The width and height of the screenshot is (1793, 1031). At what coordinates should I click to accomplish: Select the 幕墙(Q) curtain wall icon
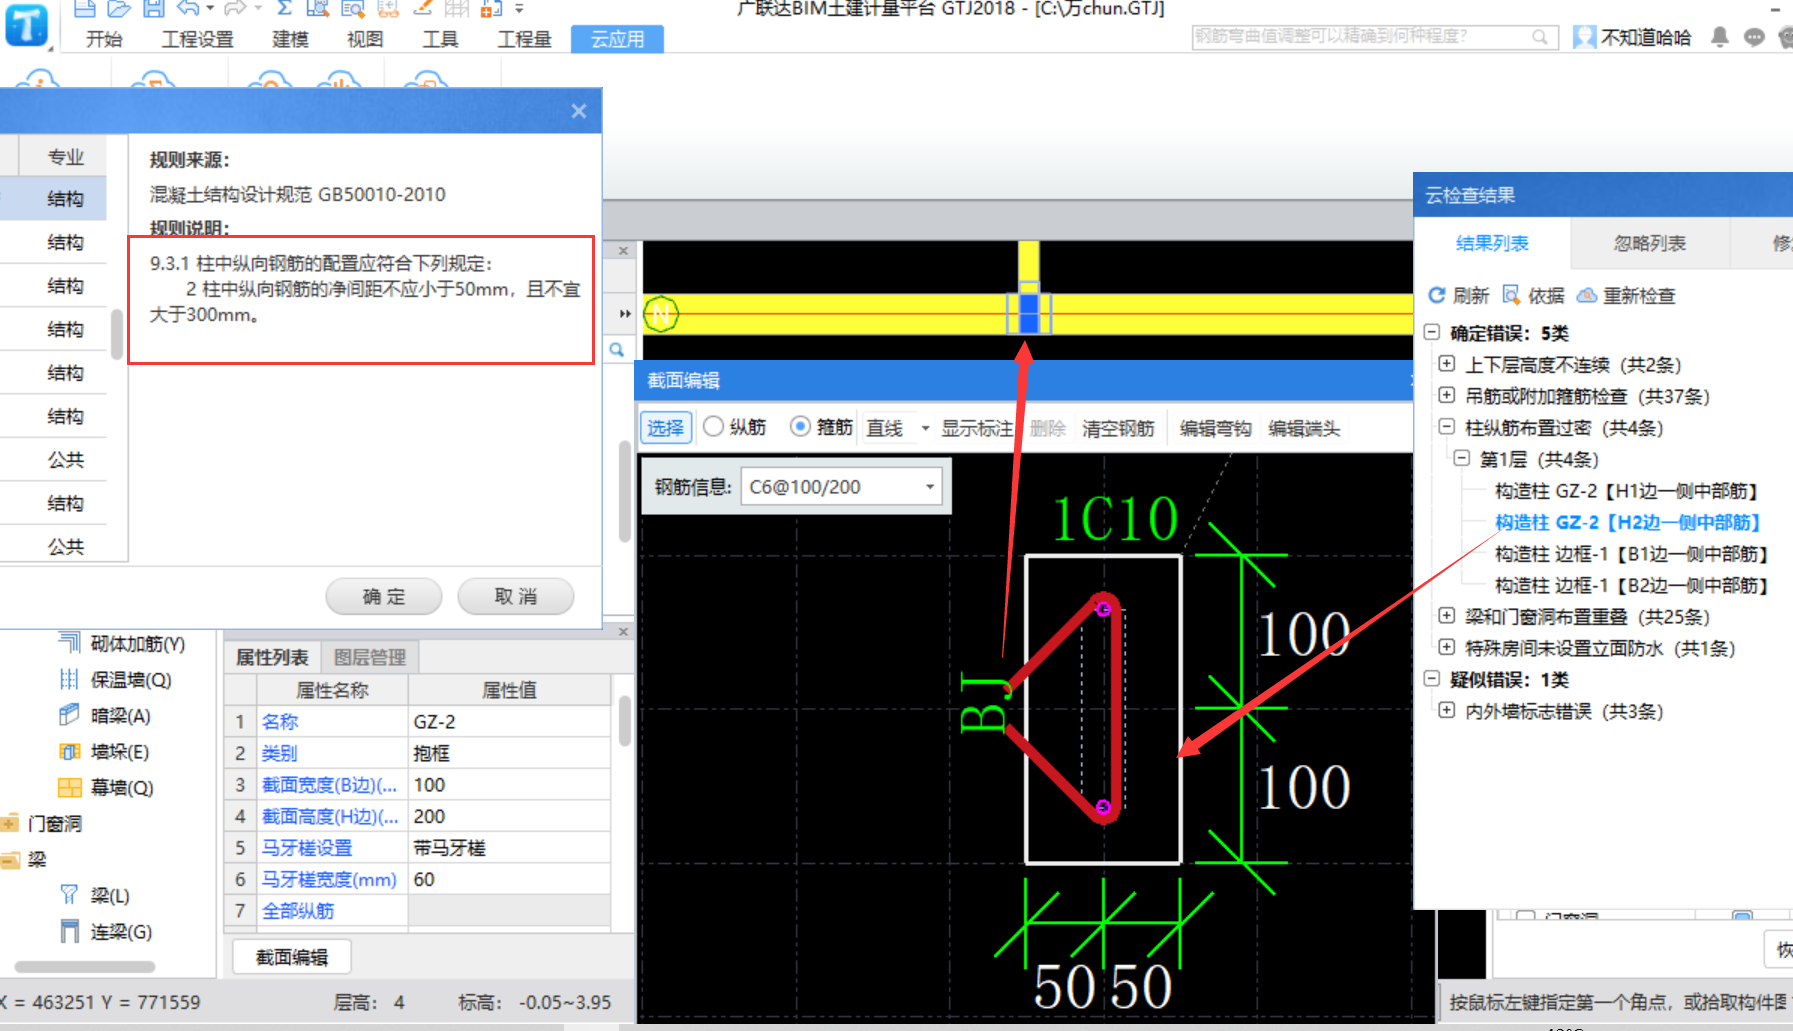69,788
